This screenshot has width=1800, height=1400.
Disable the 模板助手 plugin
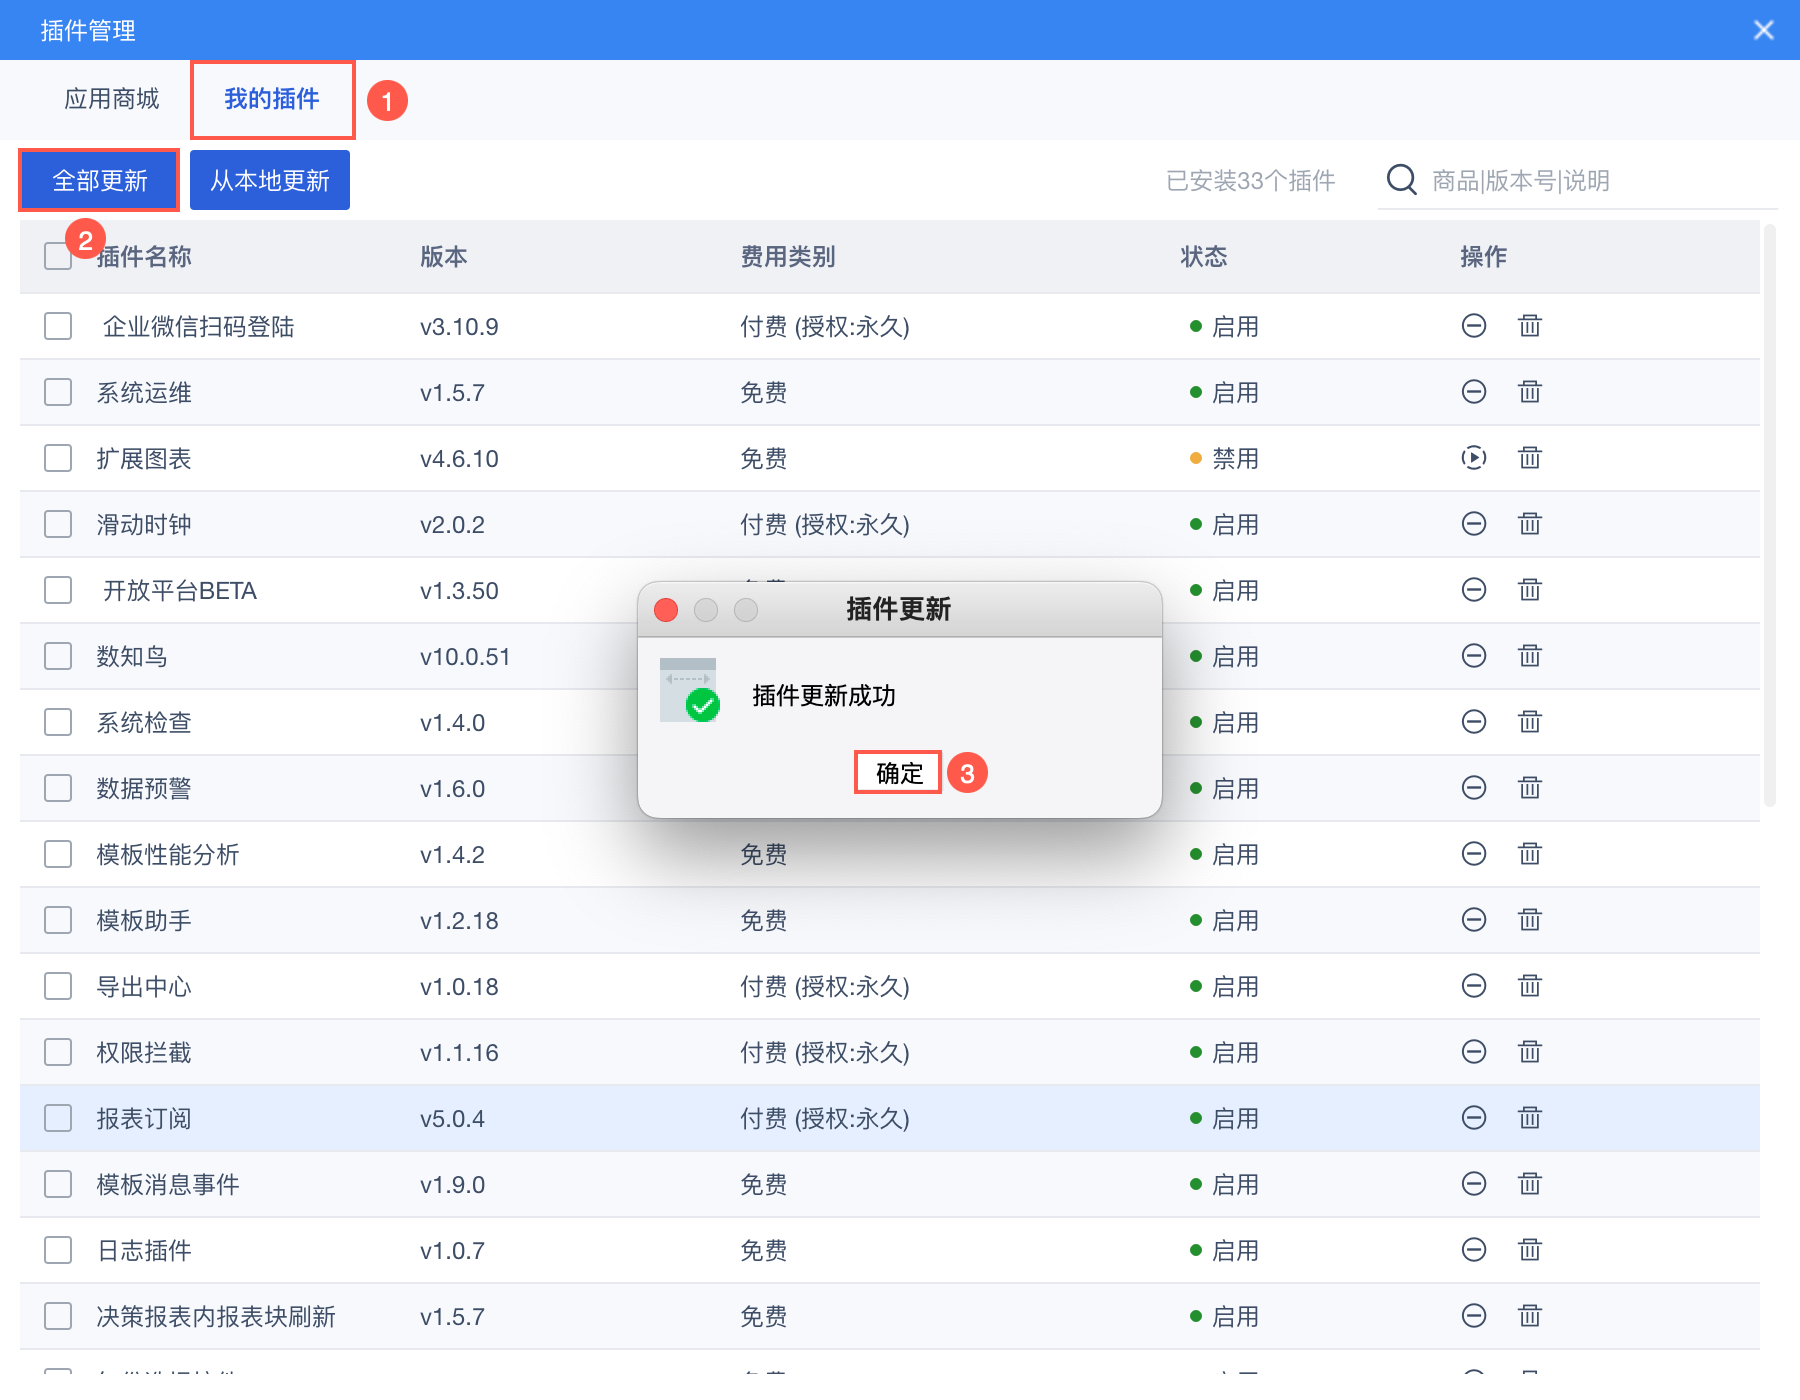tap(1474, 920)
